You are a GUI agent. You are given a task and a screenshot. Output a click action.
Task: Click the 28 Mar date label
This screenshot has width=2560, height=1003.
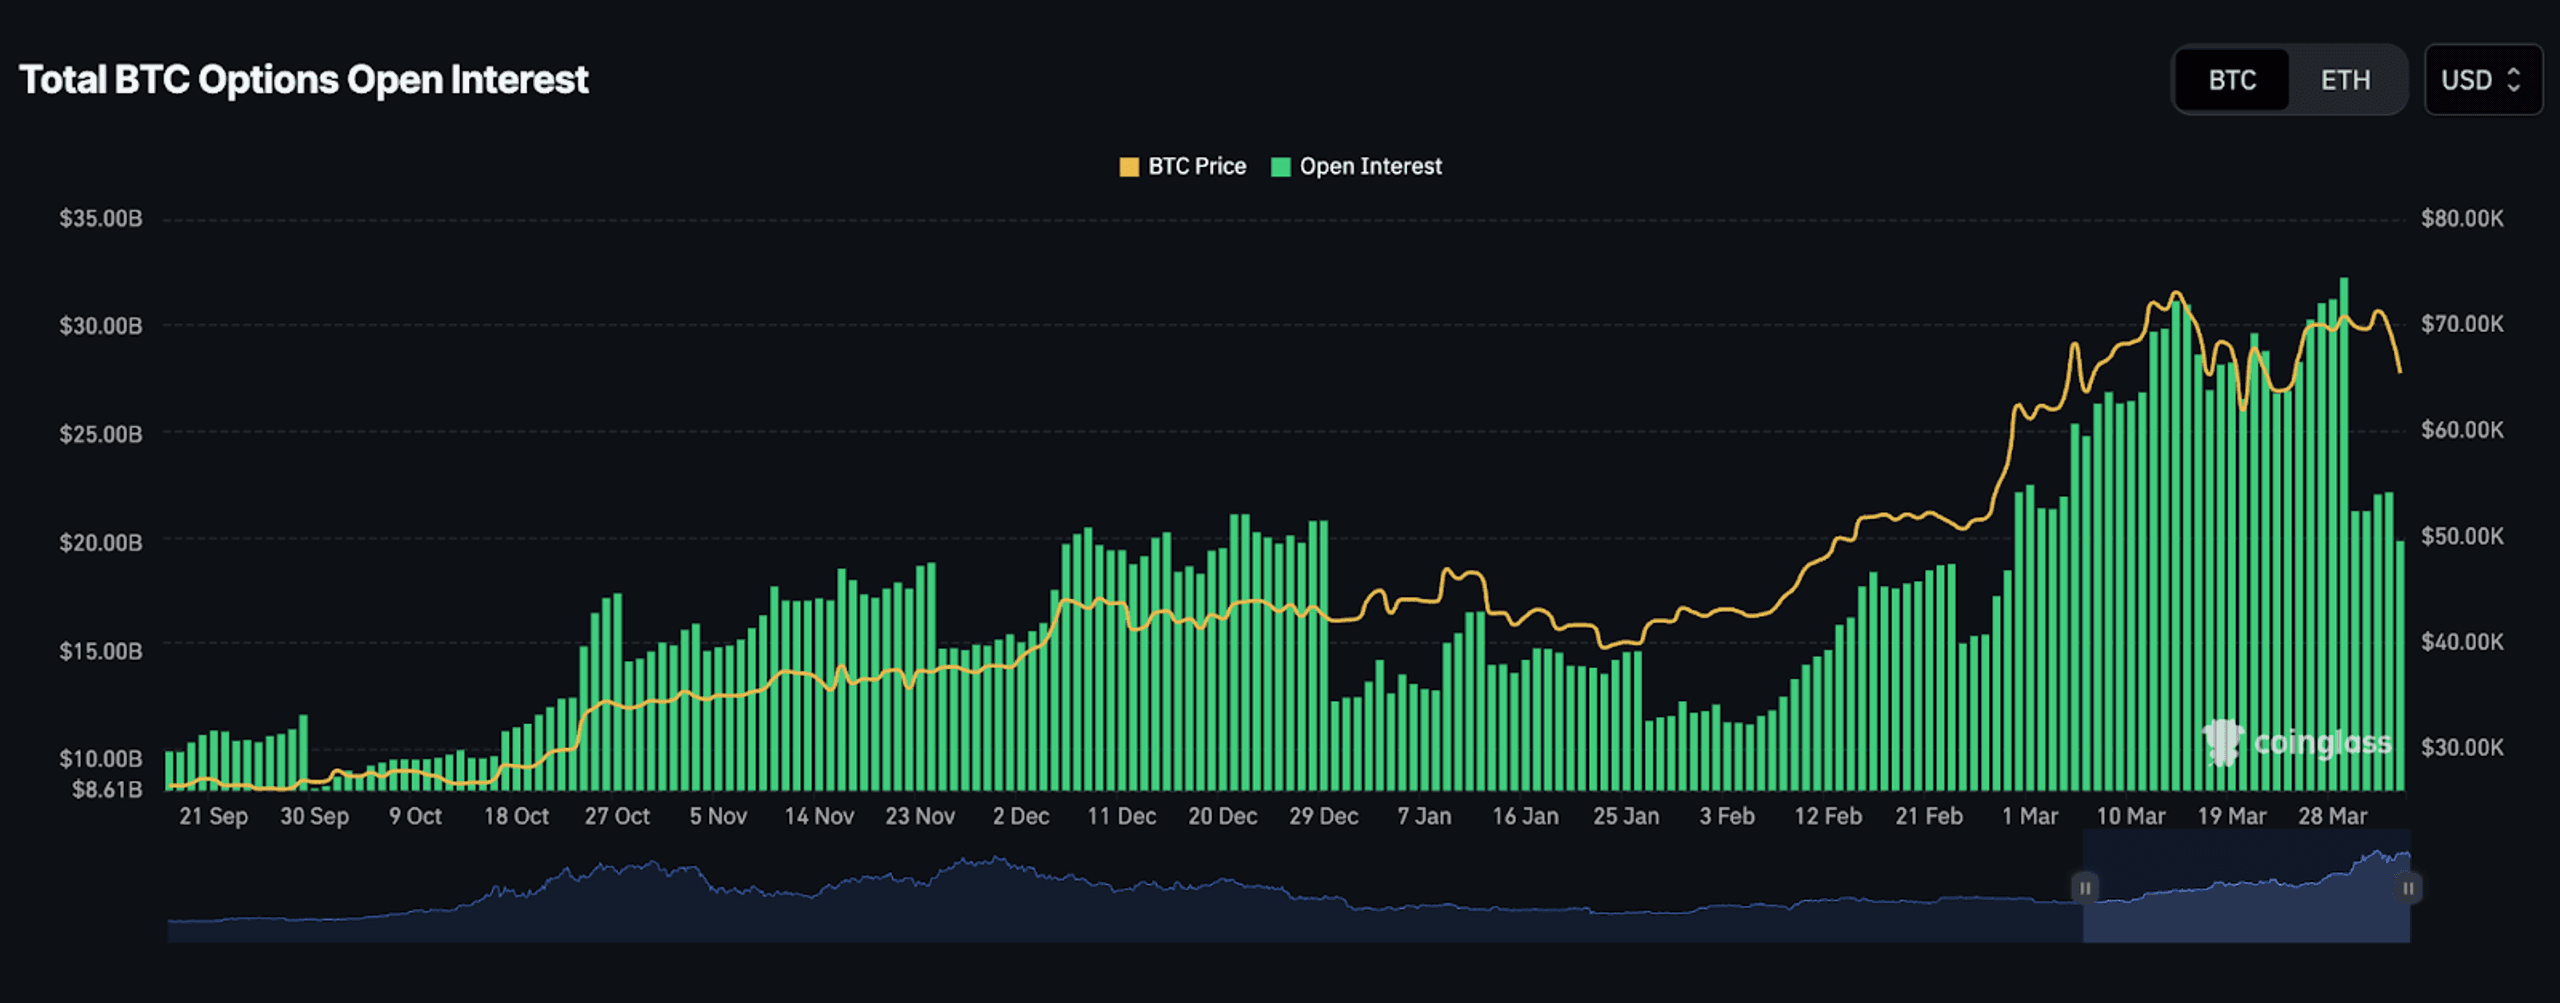(x=2333, y=816)
